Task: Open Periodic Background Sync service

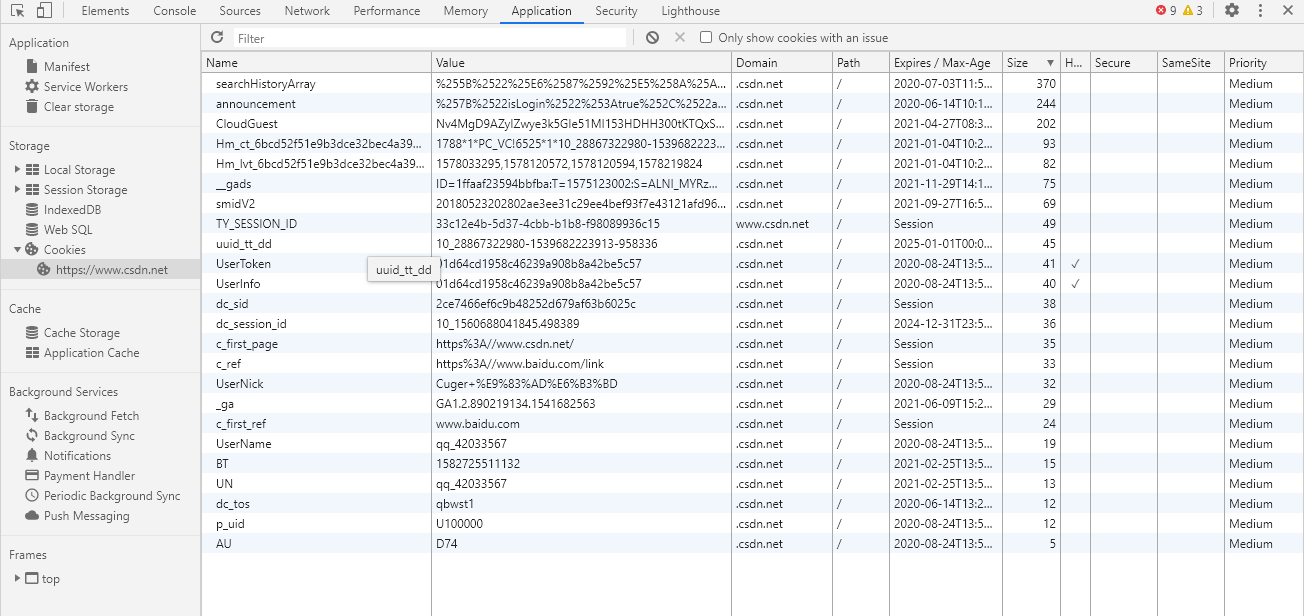Action: click(112, 496)
